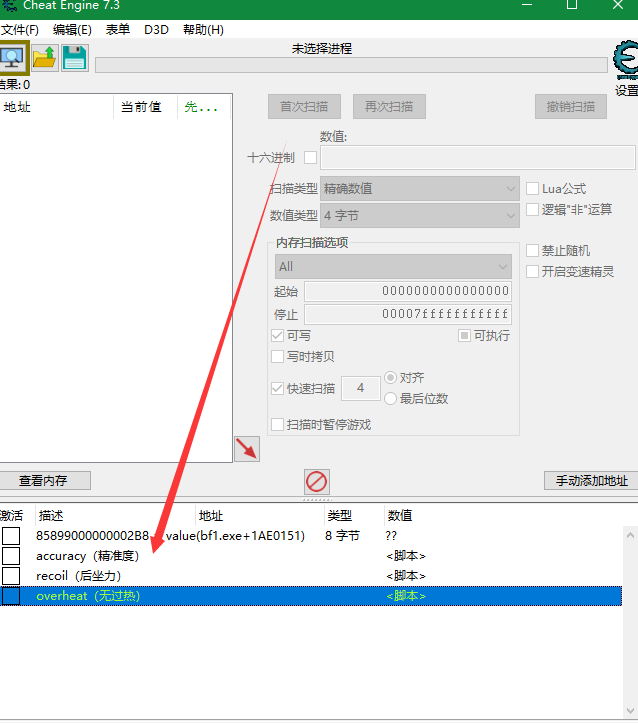Image resolution: width=638 pixels, height=723 pixels.
Task: Click the fast scan alignment value 4 field
Action: click(360, 388)
